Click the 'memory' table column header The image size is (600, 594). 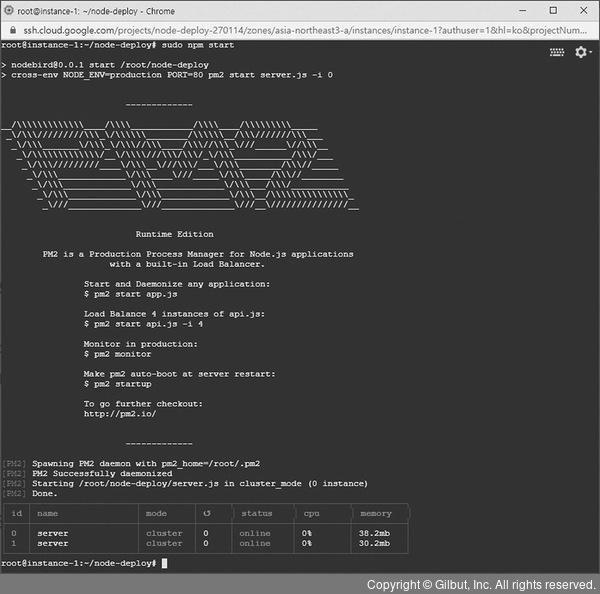[x=376, y=514]
